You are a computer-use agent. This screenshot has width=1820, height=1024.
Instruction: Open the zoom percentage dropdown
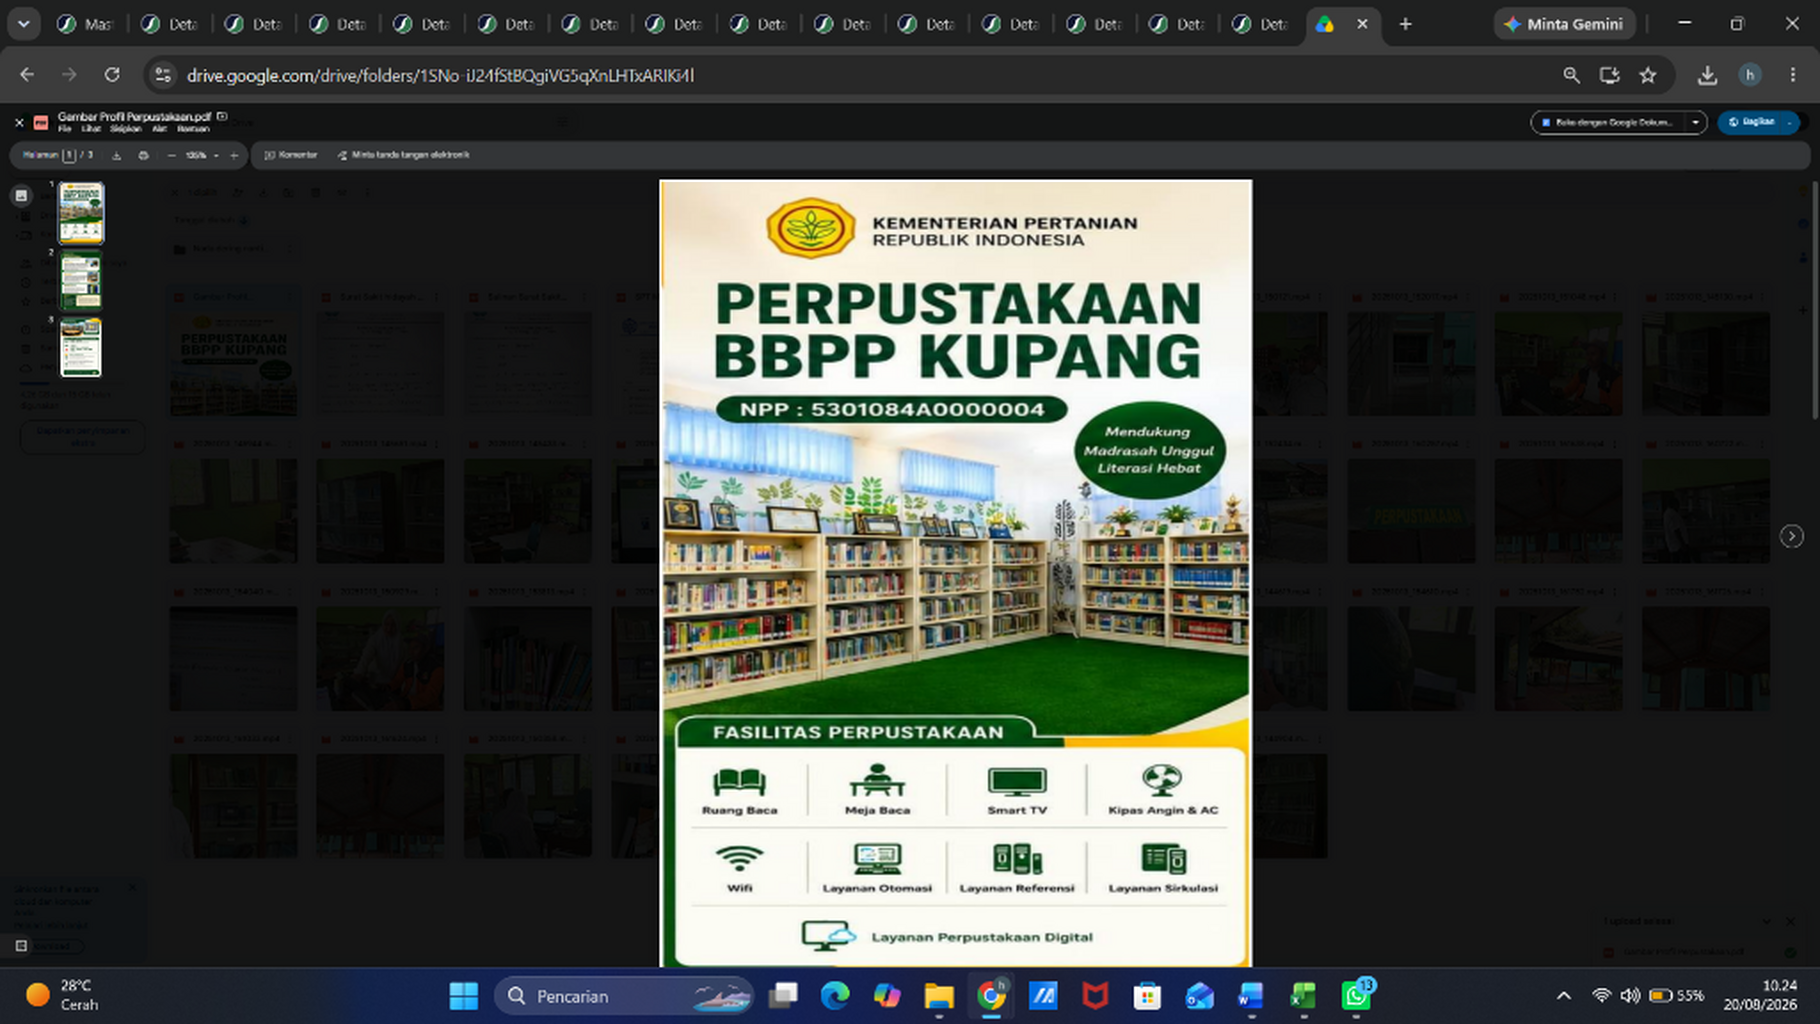(202, 155)
